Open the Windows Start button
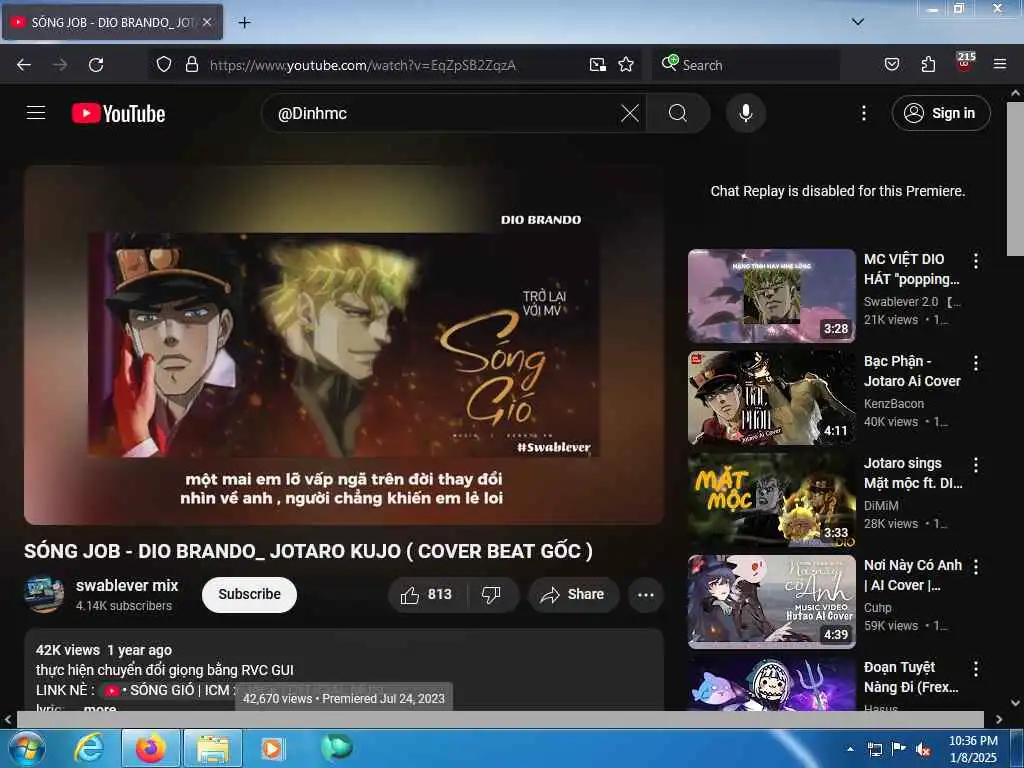1024x768 pixels. point(26,748)
